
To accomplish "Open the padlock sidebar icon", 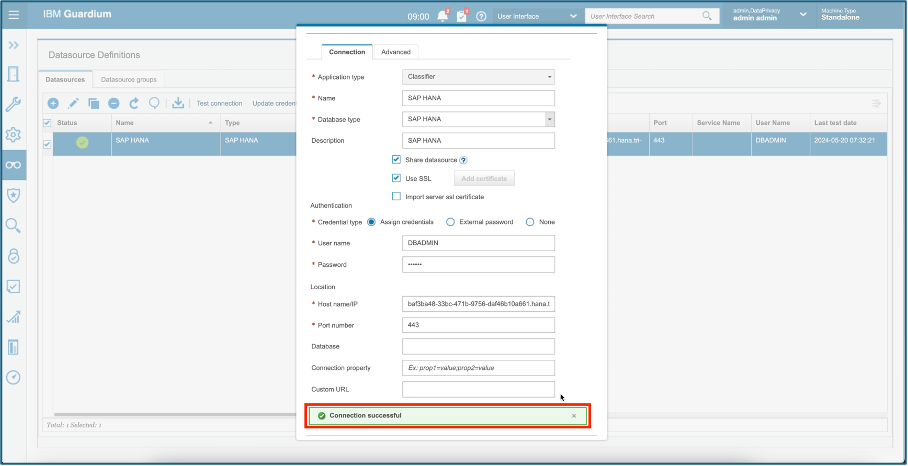I will point(13,256).
